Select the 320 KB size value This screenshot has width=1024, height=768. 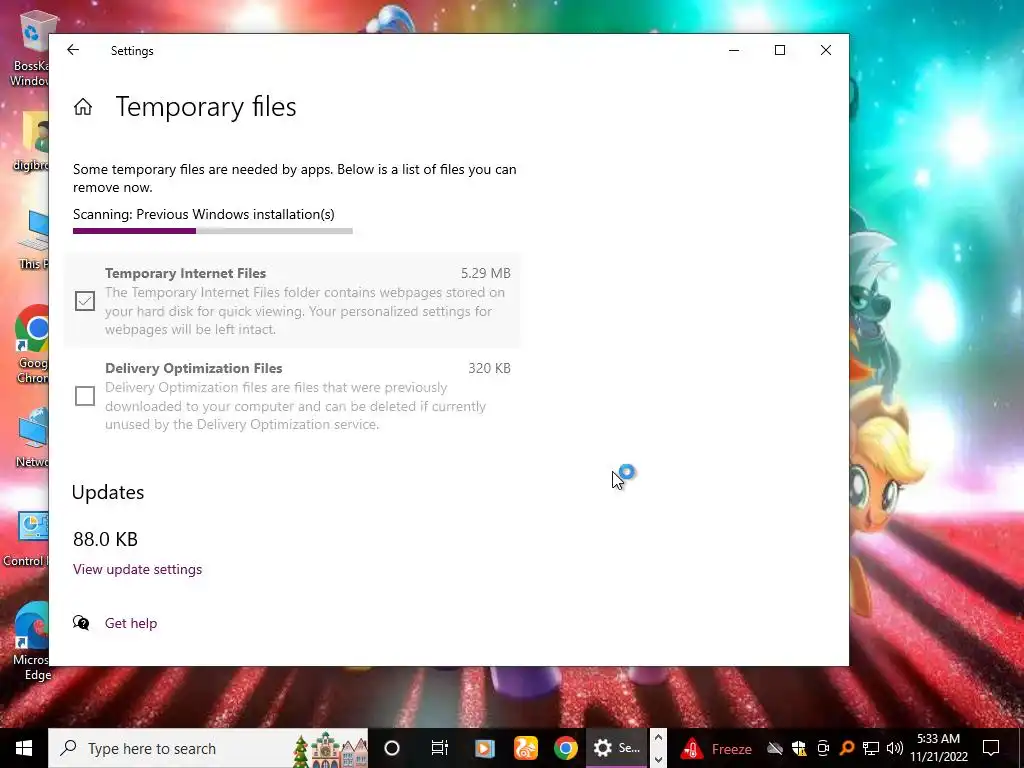pyautogui.click(x=489, y=368)
